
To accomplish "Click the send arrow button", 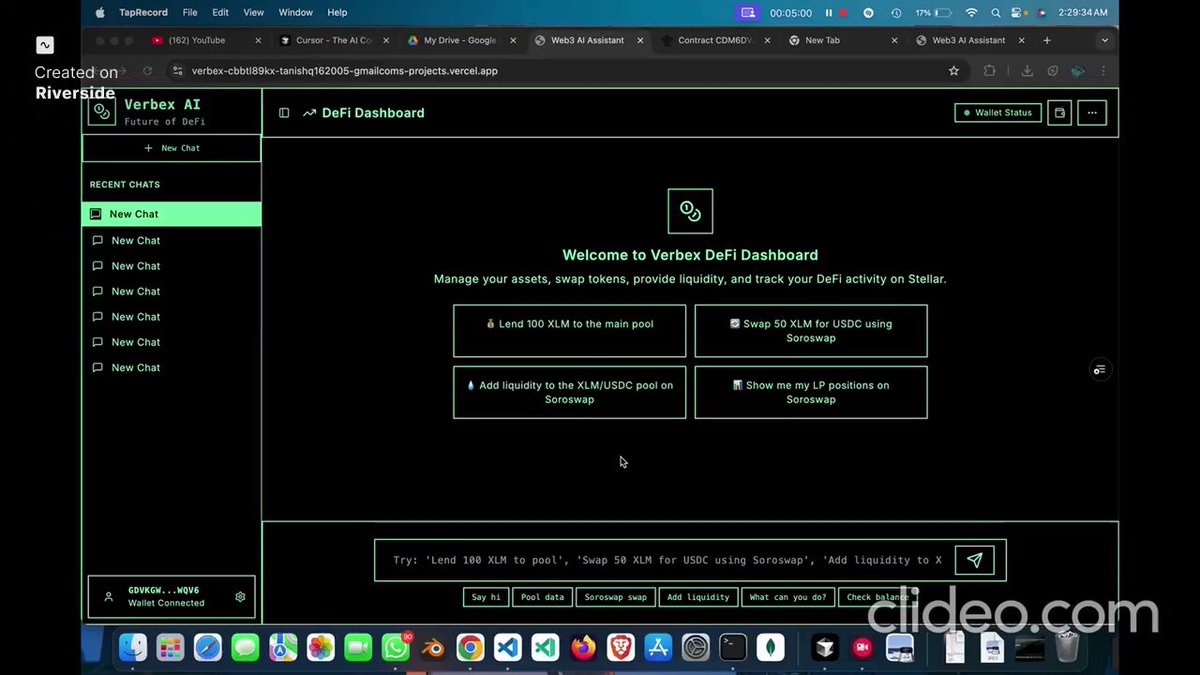I will point(974,560).
